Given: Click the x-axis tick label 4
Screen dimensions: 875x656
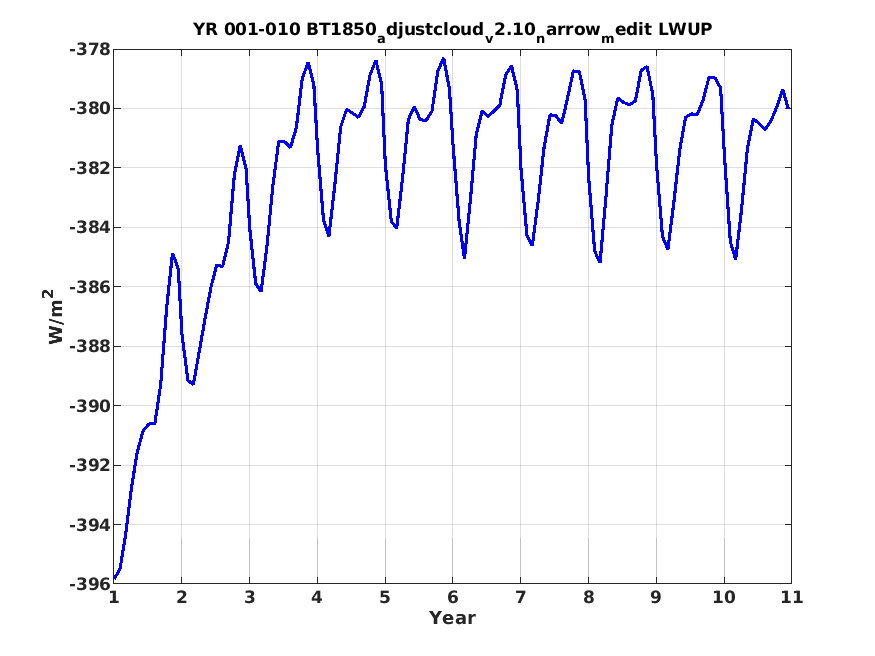Looking at the screenshot, I should tap(317, 597).
